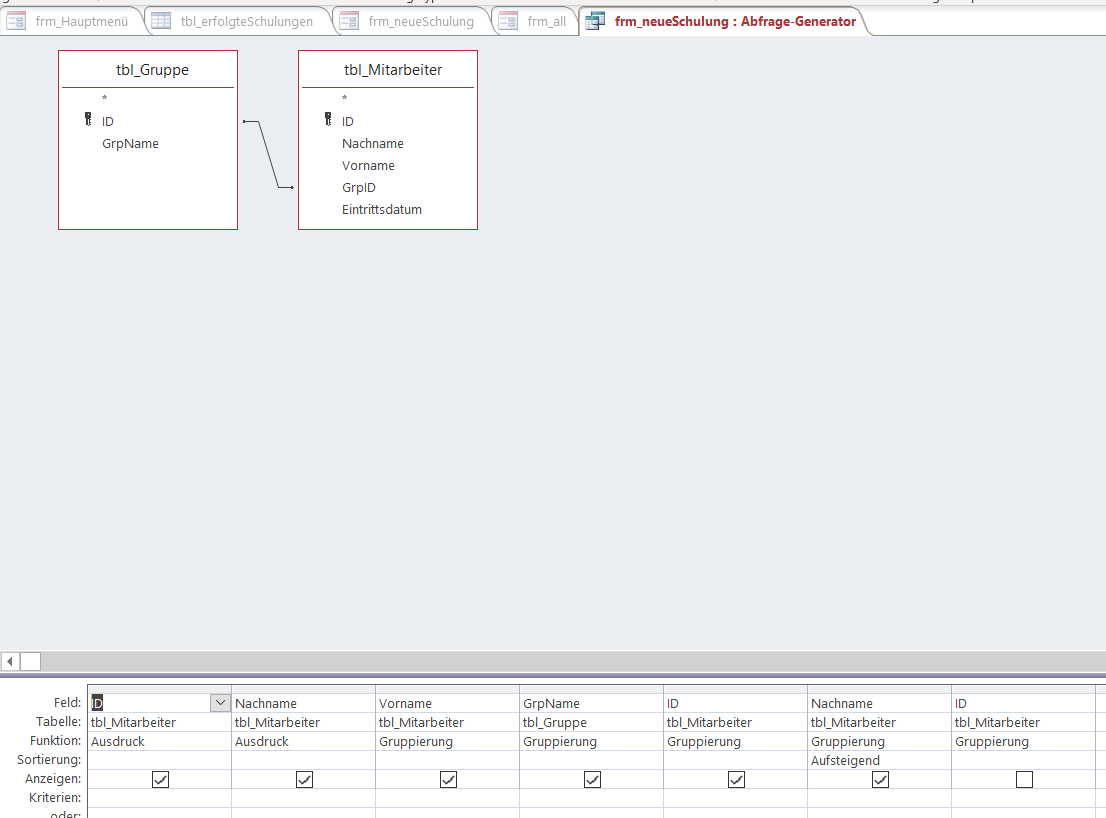Click the table icon on tbl_erfolgteSchulungen tab
Image resolution: width=1106 pixels, height=818 pixels.
[161, 21]
